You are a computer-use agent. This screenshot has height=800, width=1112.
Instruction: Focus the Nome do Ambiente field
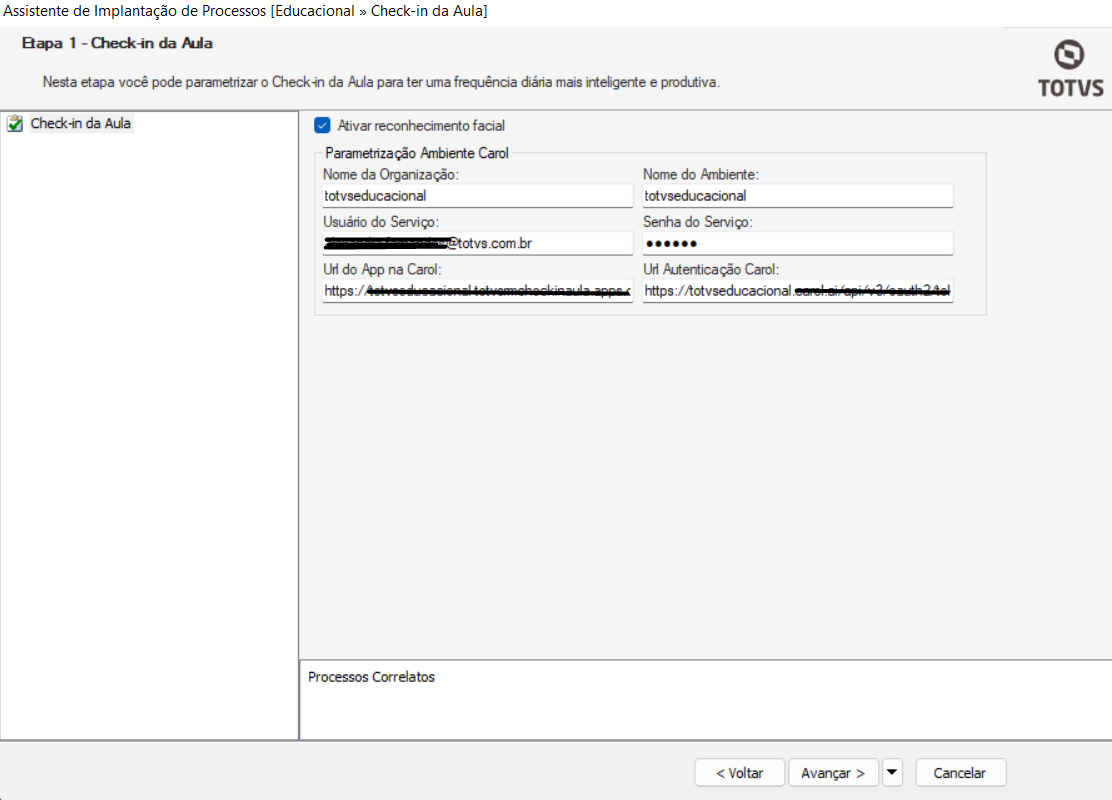point(798,196)
